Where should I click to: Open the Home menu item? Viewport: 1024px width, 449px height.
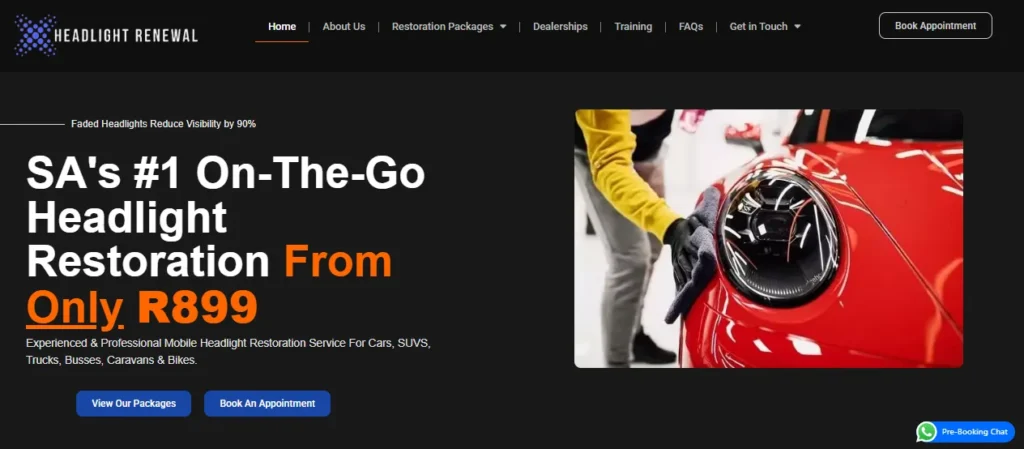(x=281, y=27)
